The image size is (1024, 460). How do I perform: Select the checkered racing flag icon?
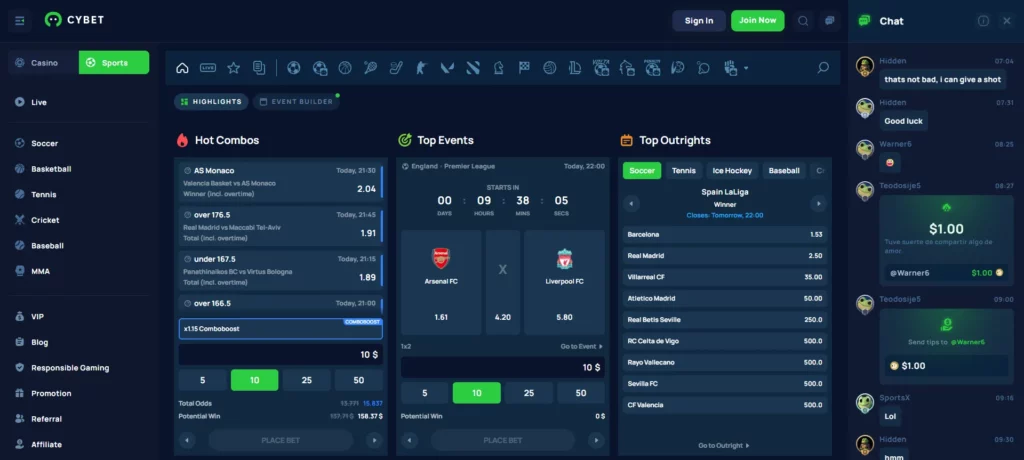tap(524, 68)
